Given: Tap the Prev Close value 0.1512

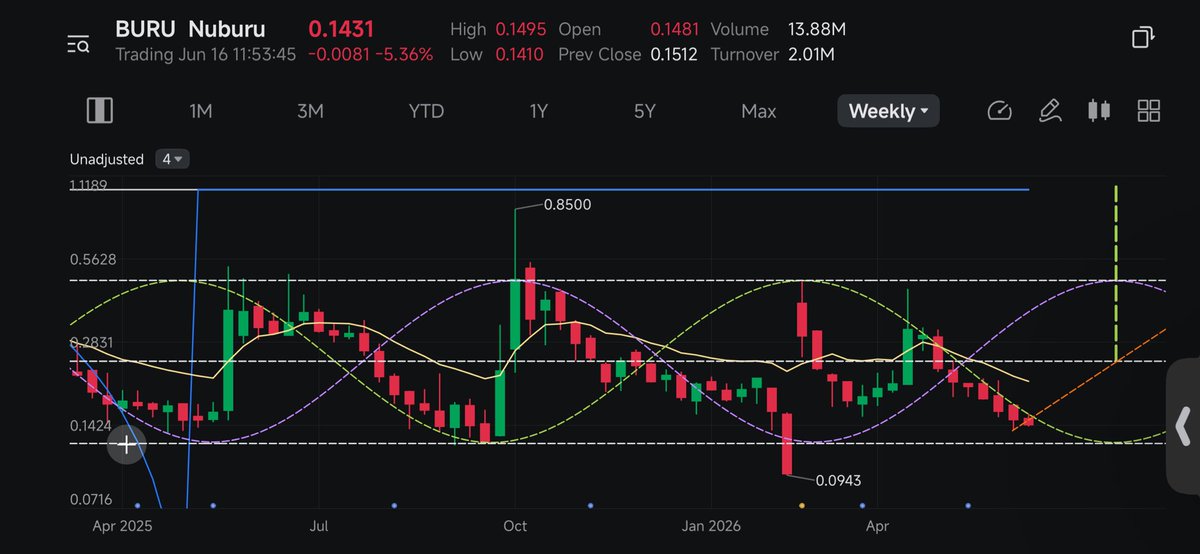Looking at the screenshot, I should pyautogui.click(x=674, y=54).
